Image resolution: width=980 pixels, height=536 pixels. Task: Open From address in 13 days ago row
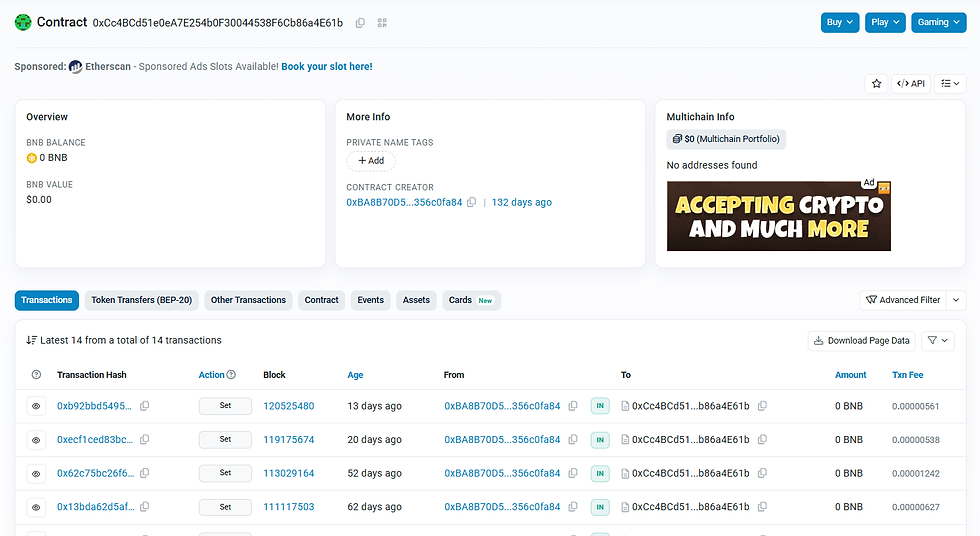coord(502,406)
